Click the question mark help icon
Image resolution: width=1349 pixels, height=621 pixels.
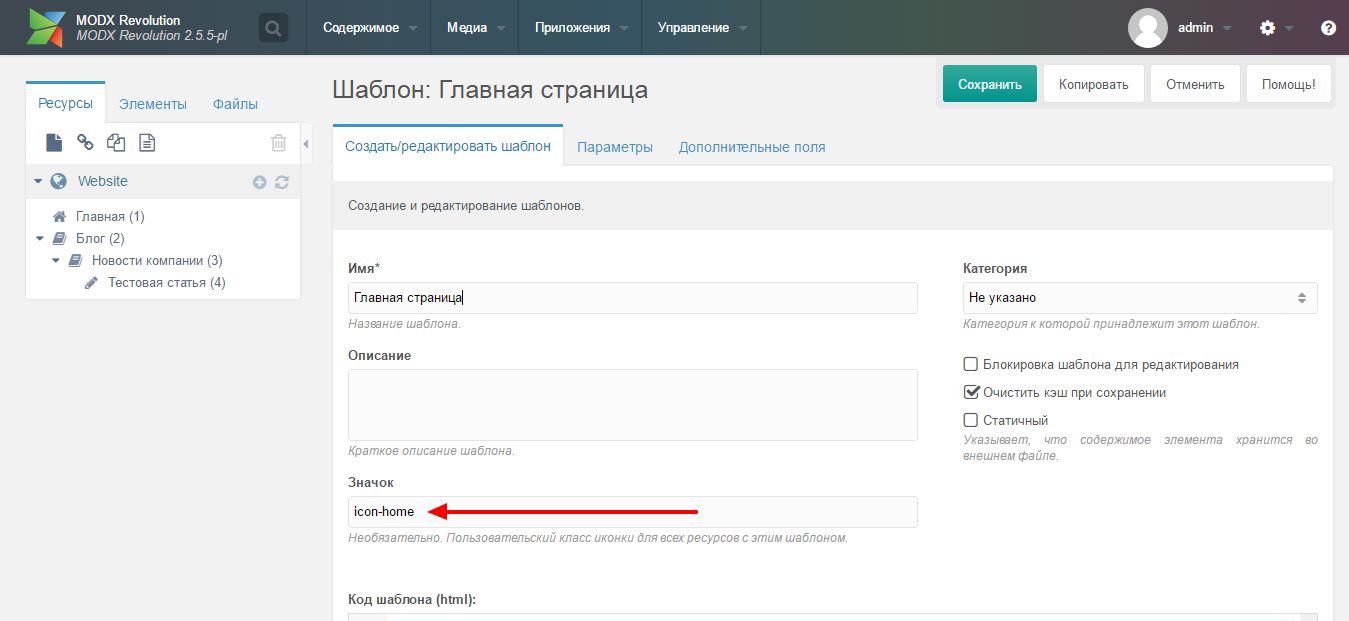1328,28
